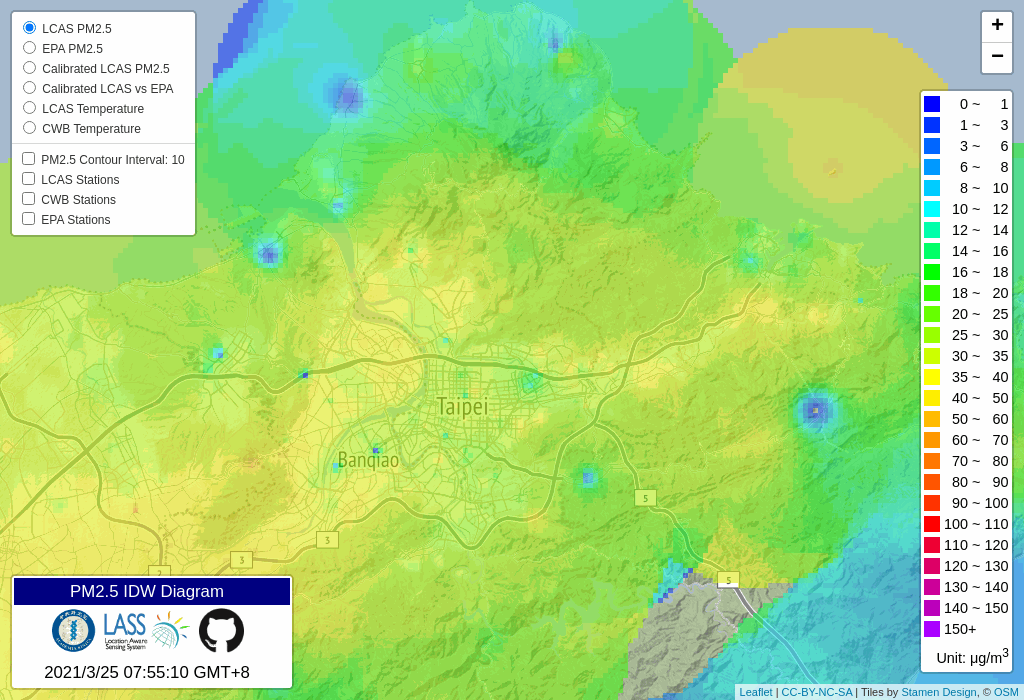The image size is (1024, 700).
Task: Select the EPA PM2.5 radio option
Action: pos(30,48)
